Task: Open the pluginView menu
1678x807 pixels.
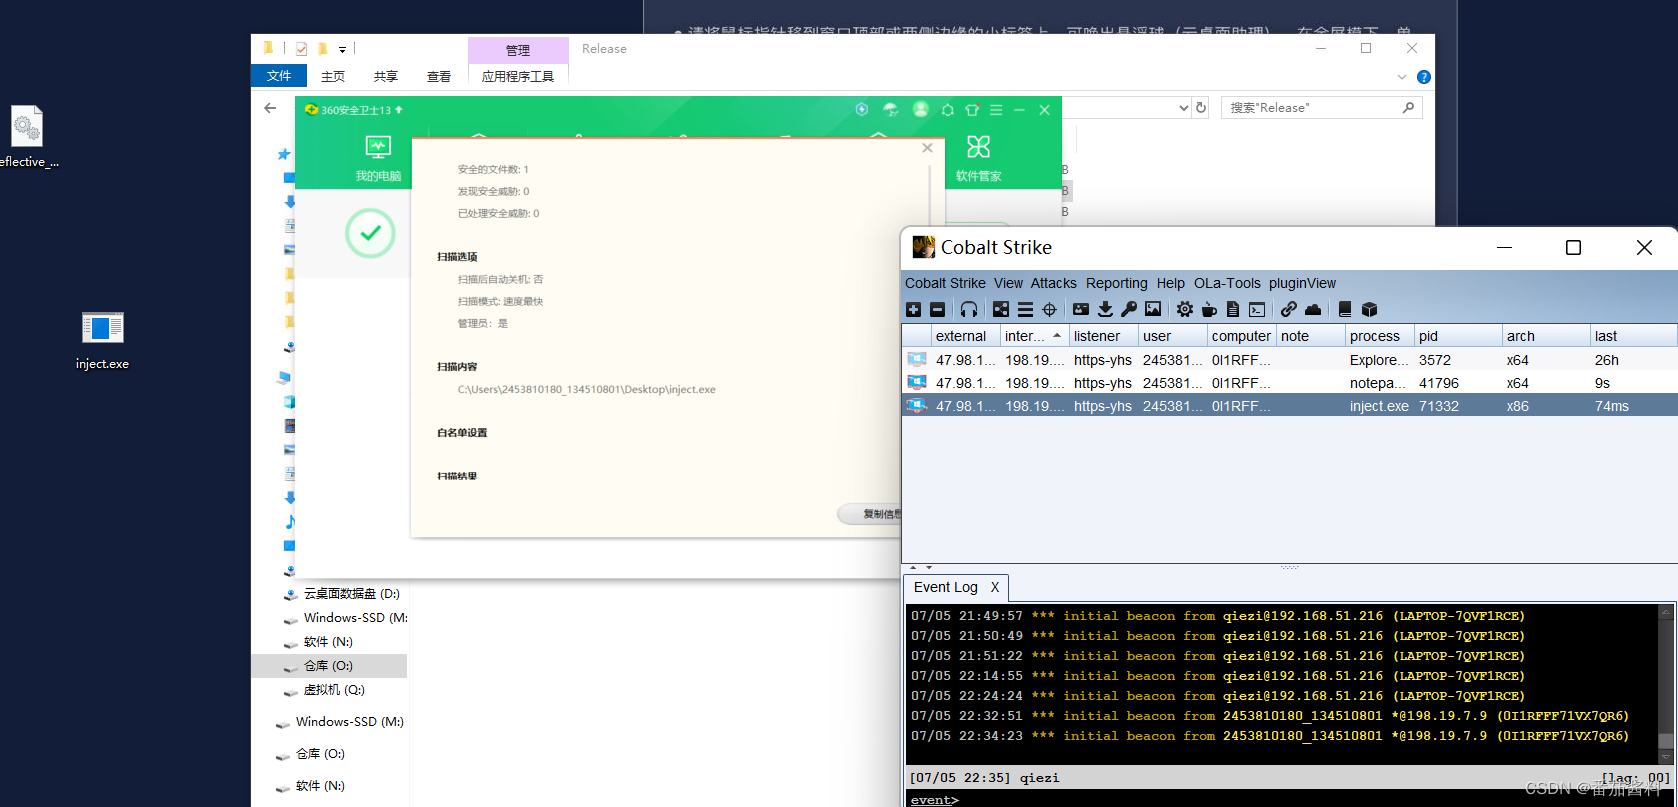Action: [1302, 283]
